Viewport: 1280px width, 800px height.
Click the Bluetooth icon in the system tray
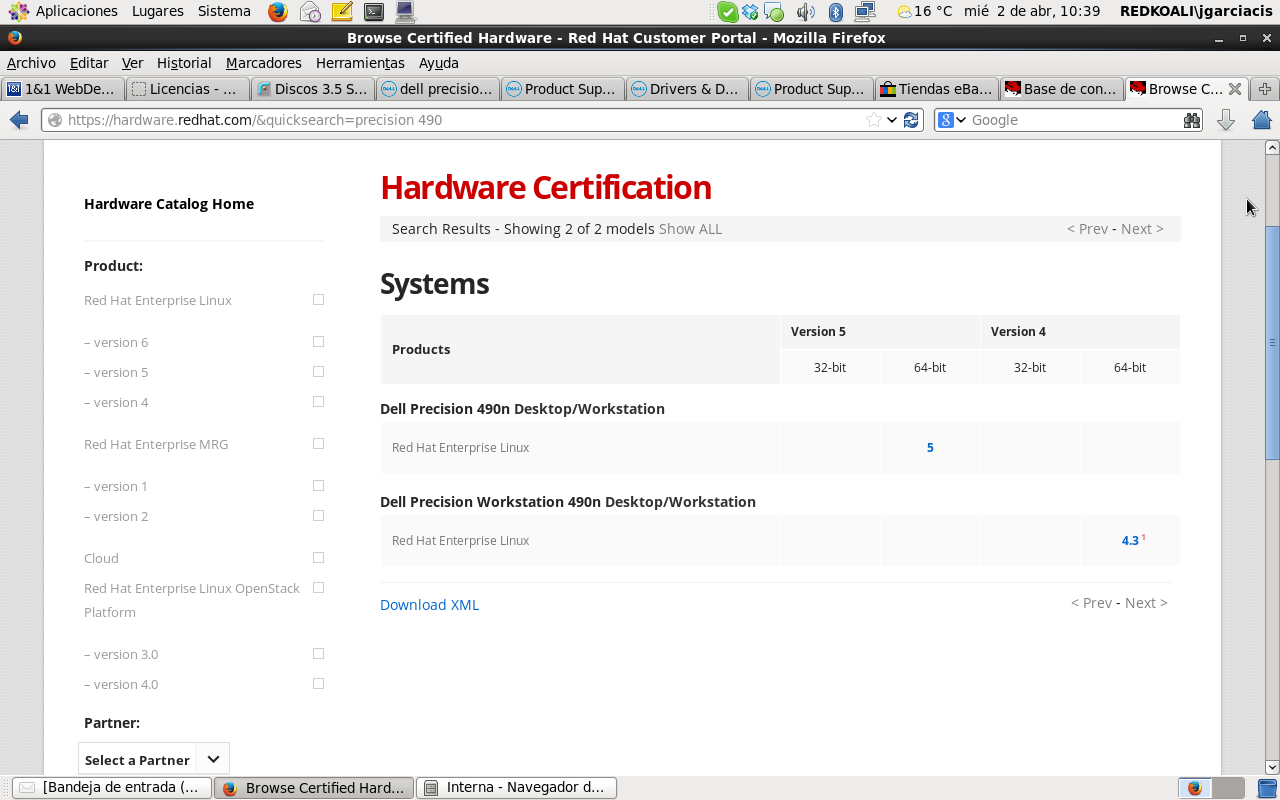pos(836,12)
